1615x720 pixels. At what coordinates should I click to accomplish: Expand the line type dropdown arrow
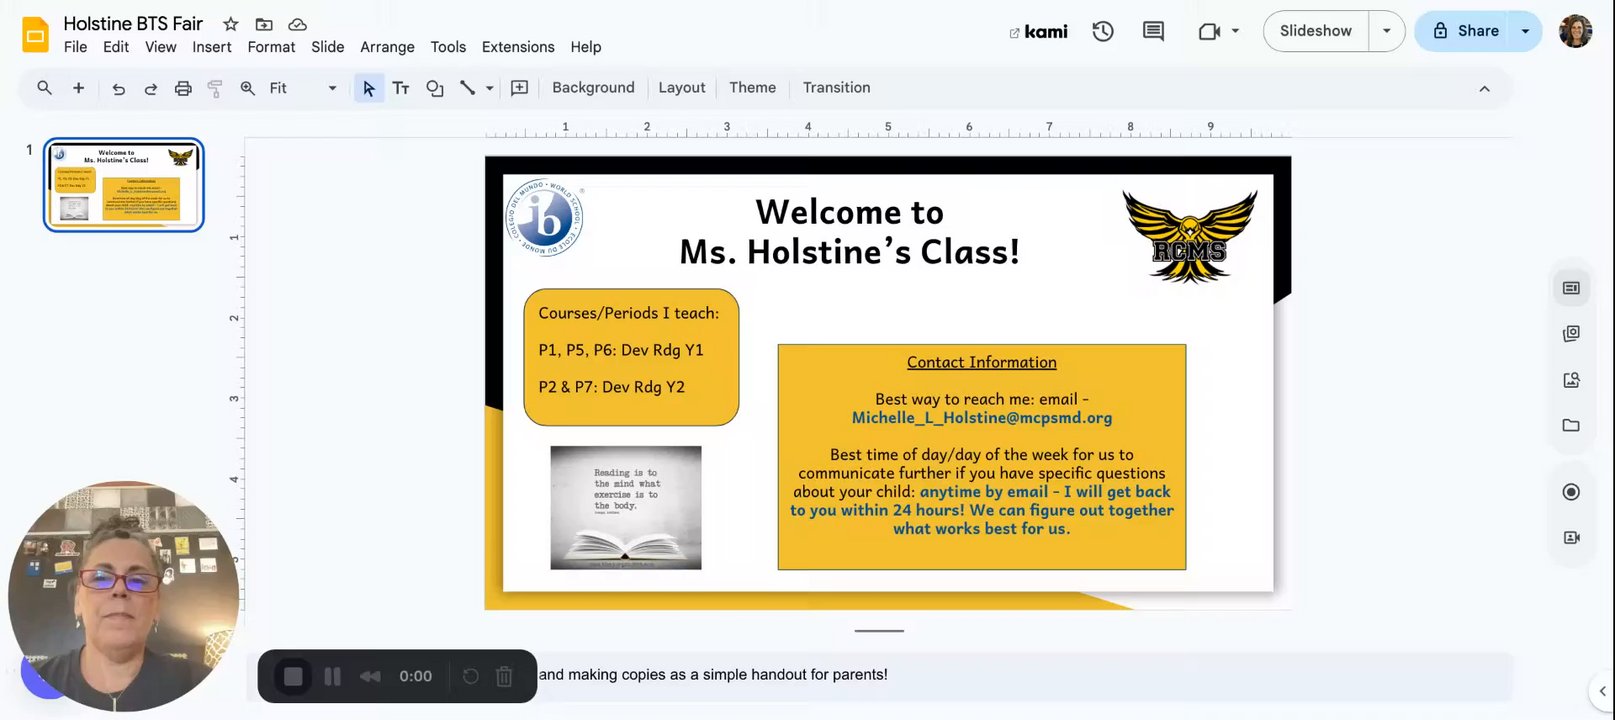[x=489, y=88]
